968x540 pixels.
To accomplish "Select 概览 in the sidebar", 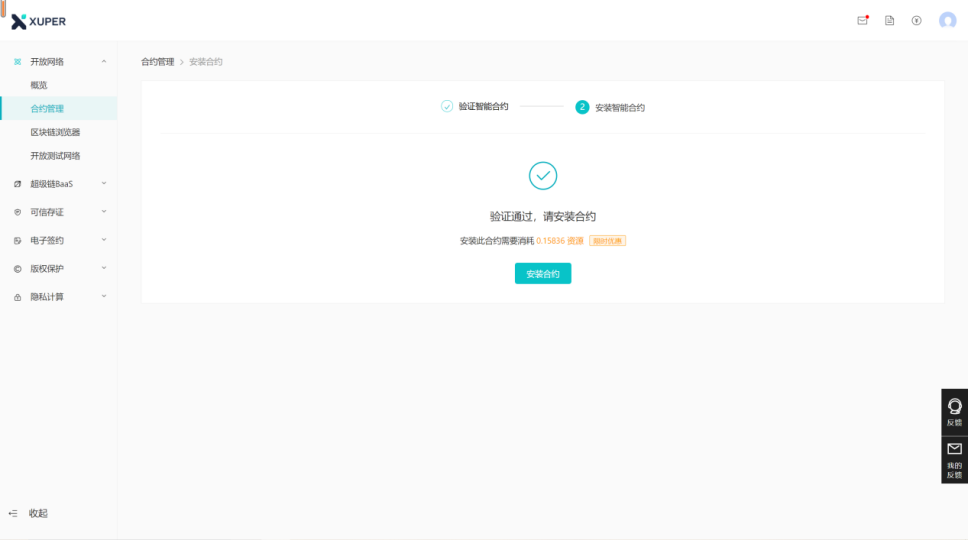I will pos(39,85).
